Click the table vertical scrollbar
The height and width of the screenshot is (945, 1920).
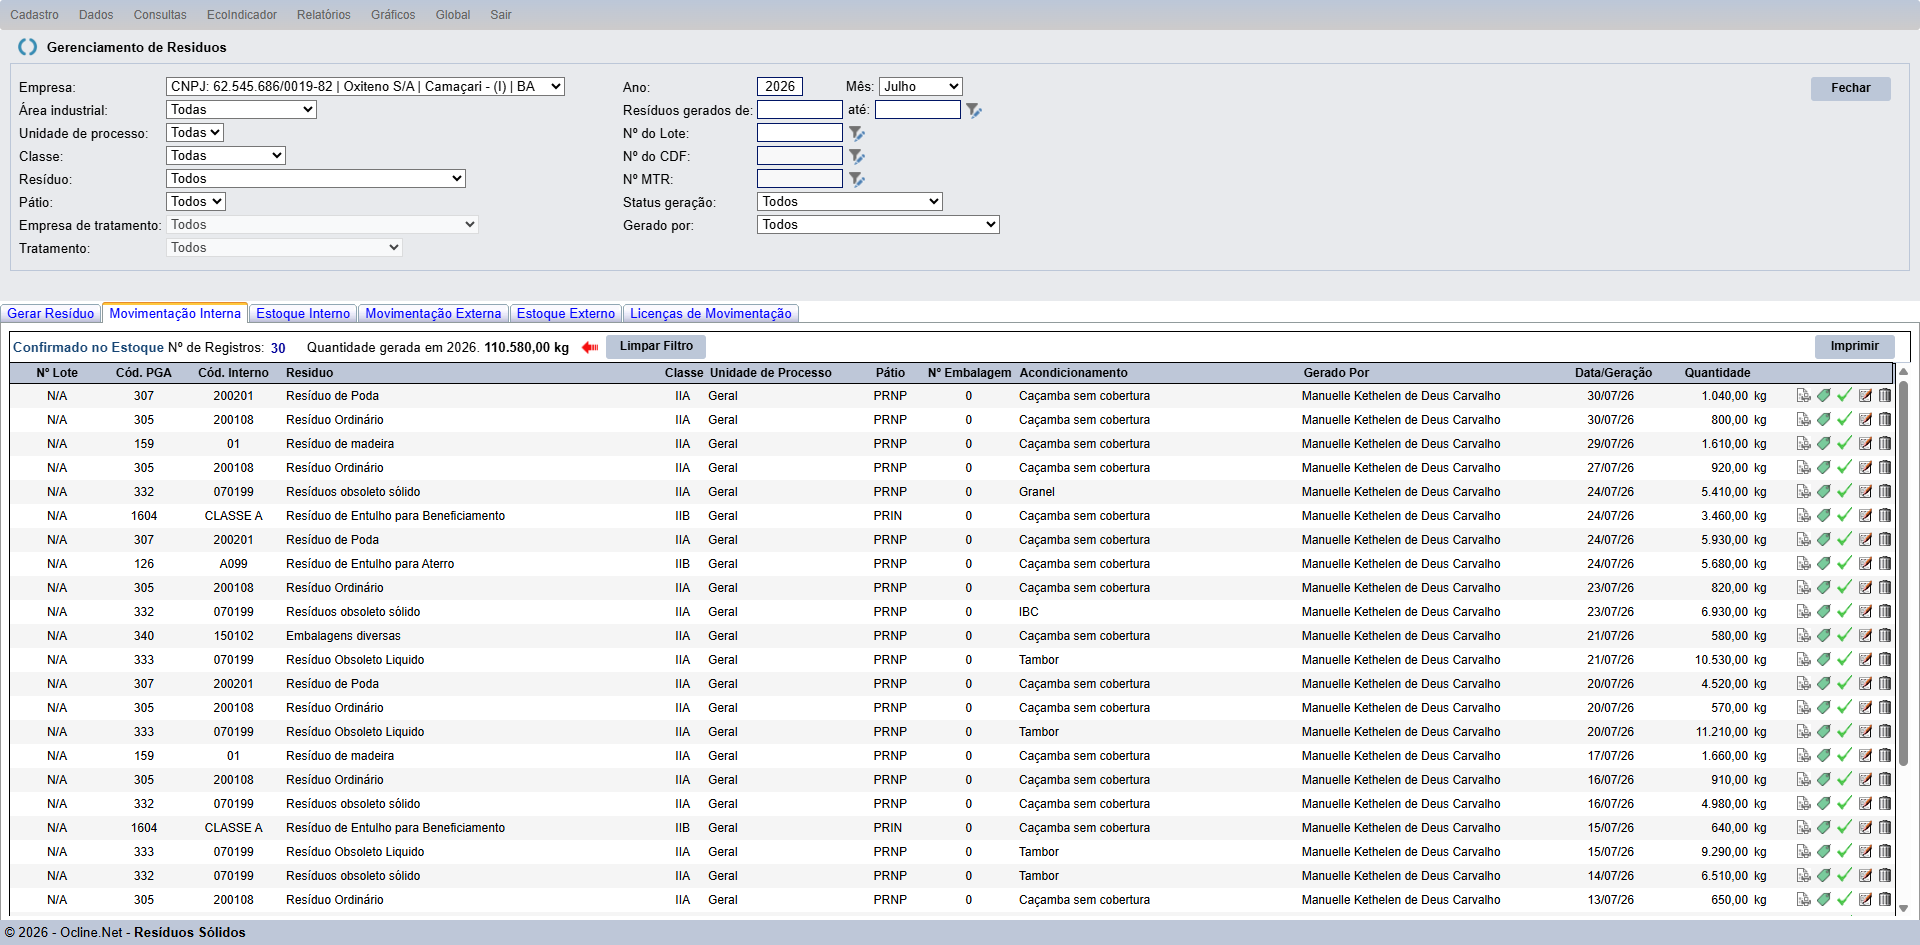(1904, 640)
